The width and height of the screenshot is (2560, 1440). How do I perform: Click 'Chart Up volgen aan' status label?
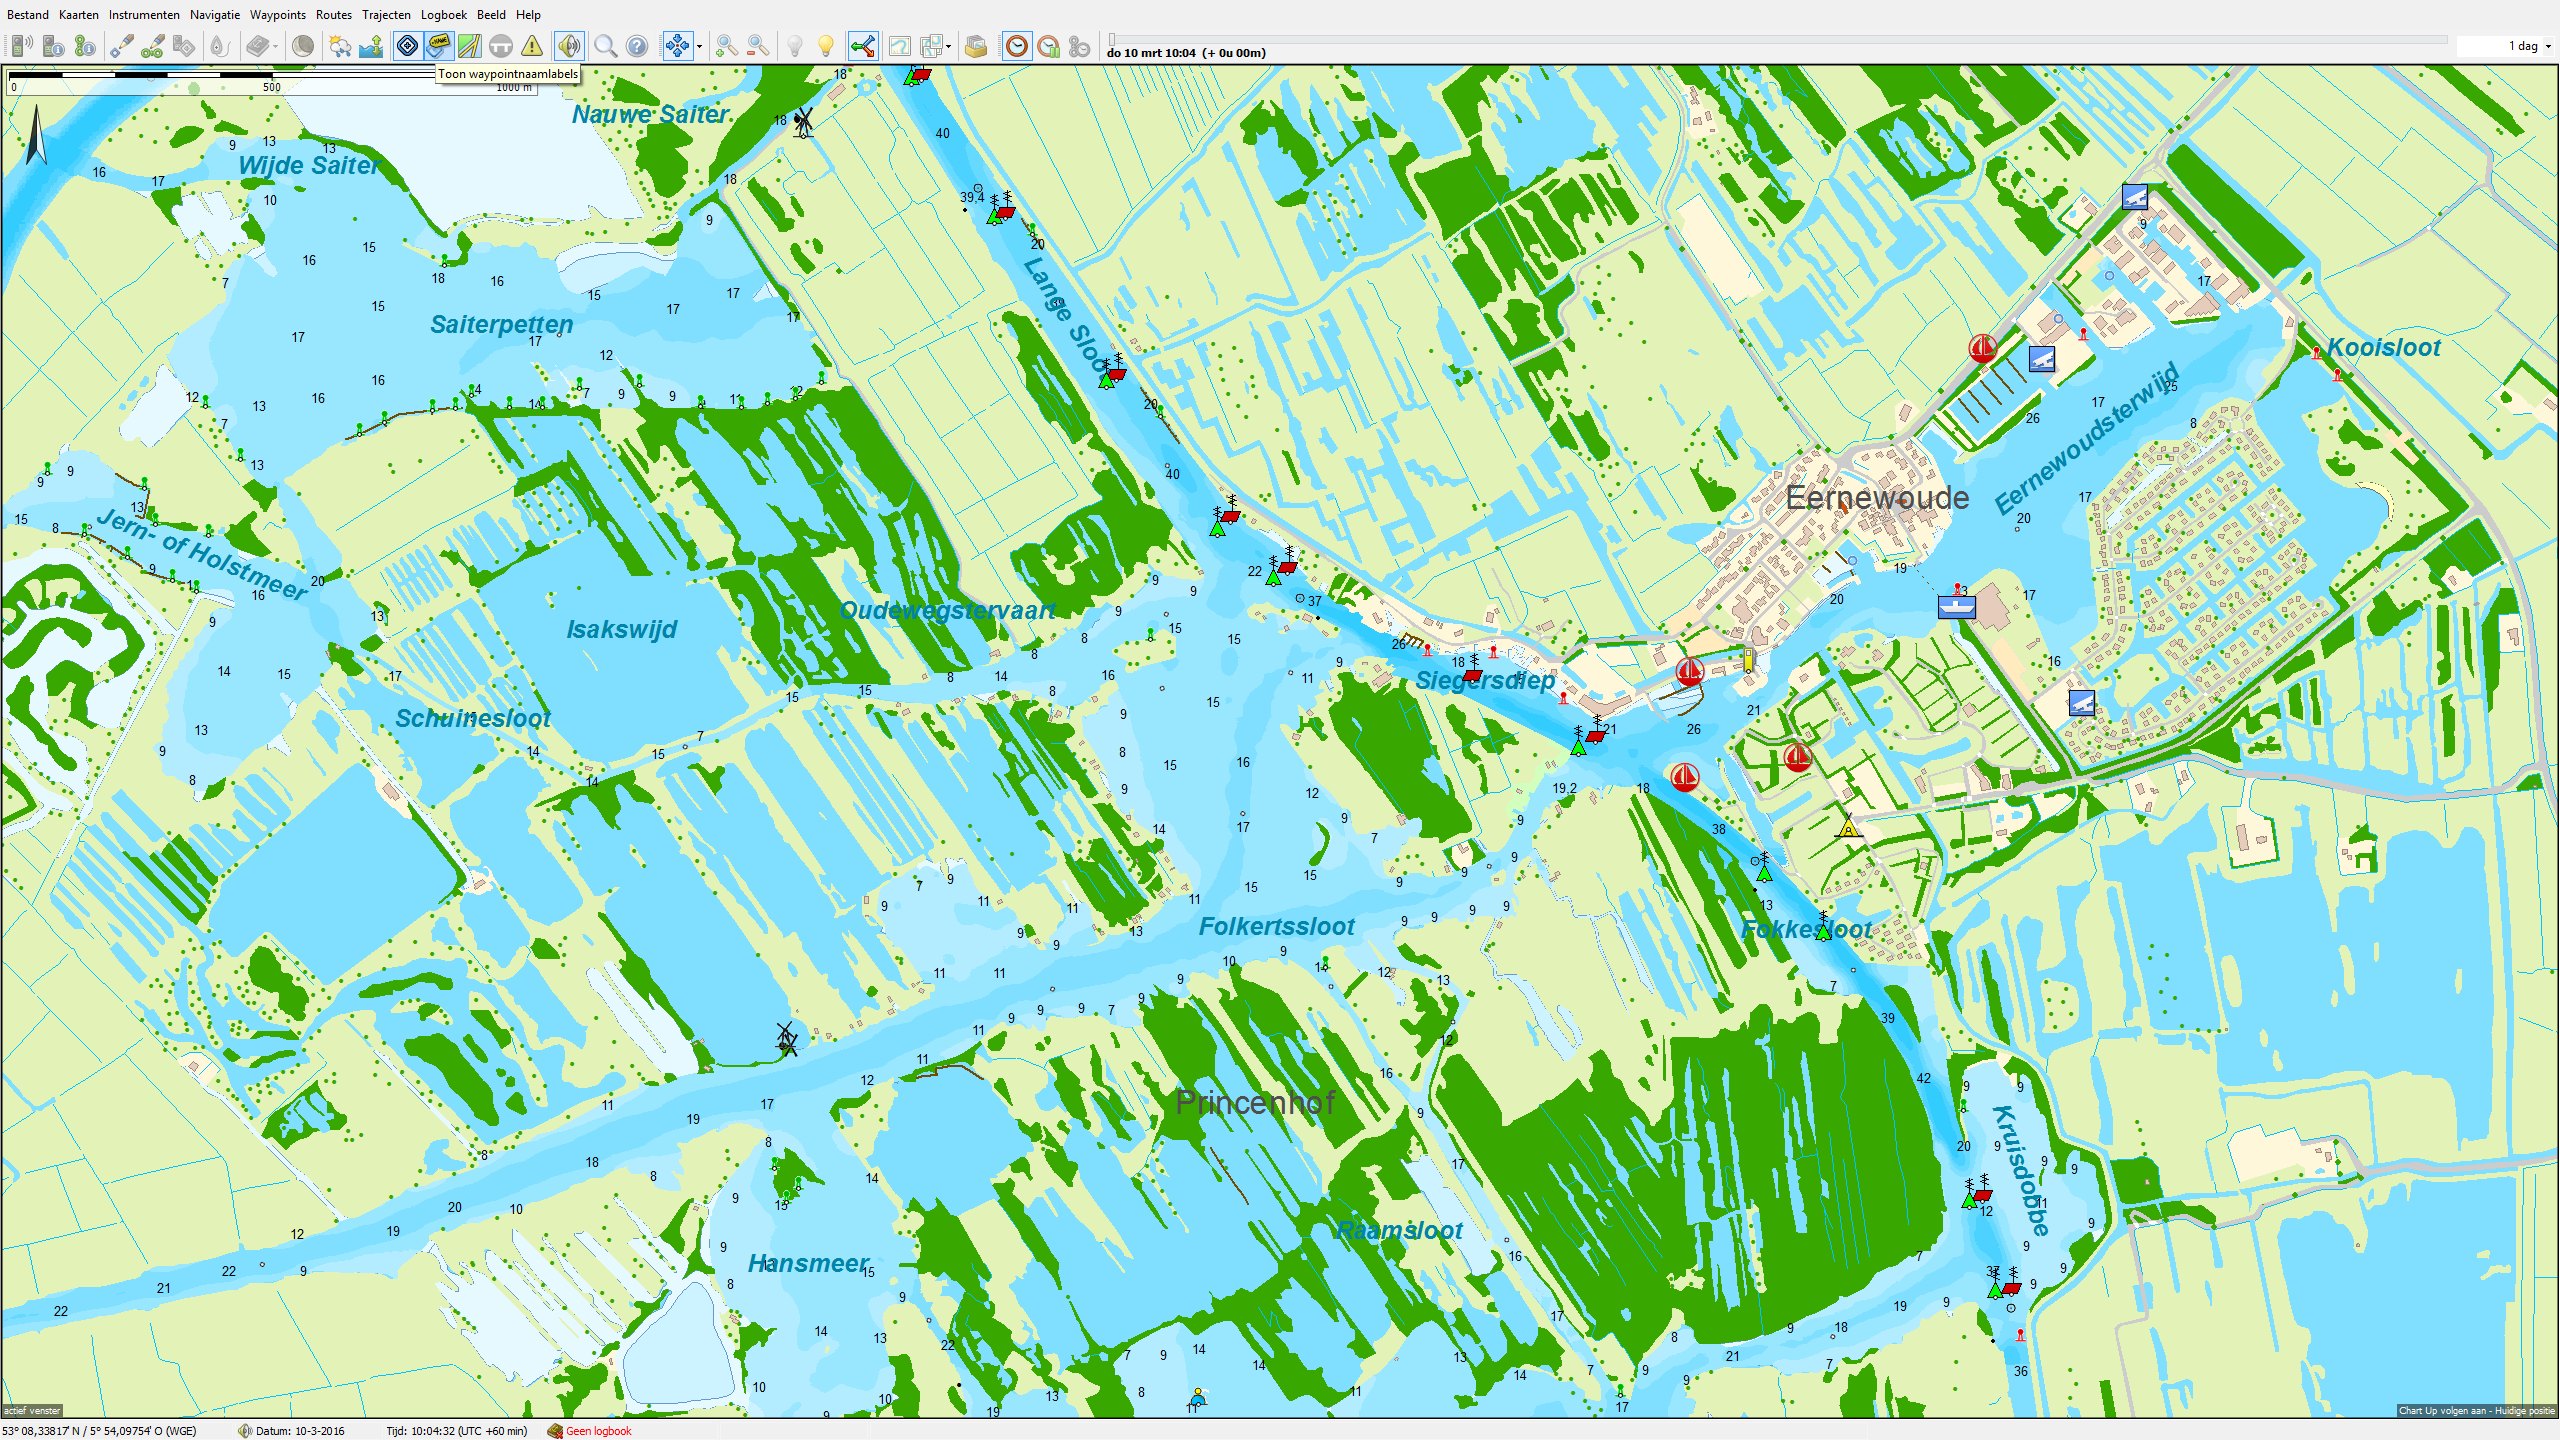[2475, 1411]
